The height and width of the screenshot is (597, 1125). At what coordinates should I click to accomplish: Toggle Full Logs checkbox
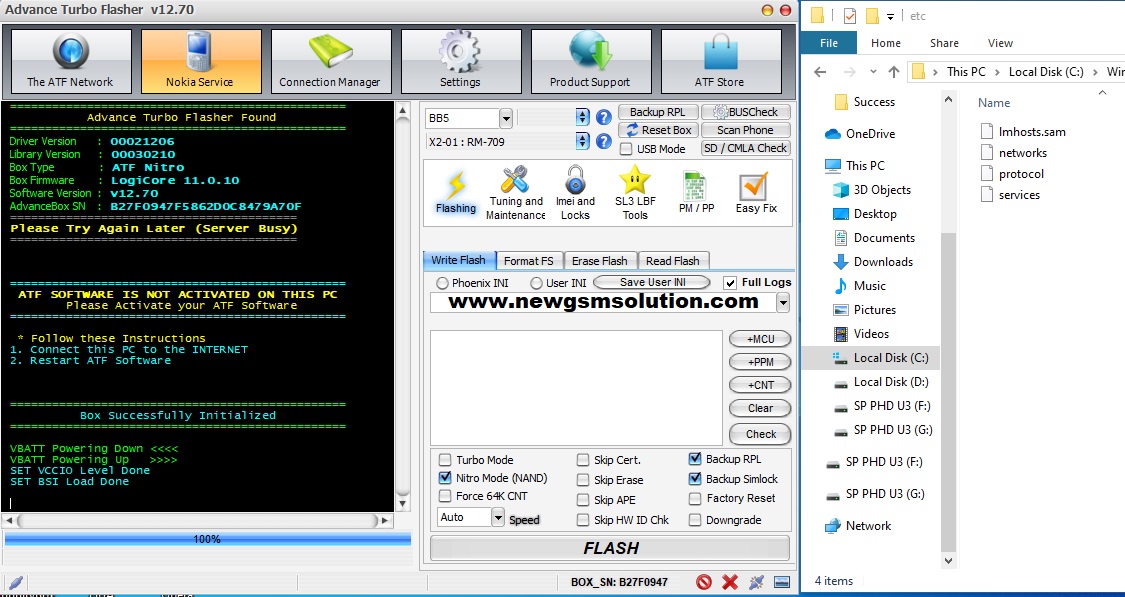click(730, 283)
